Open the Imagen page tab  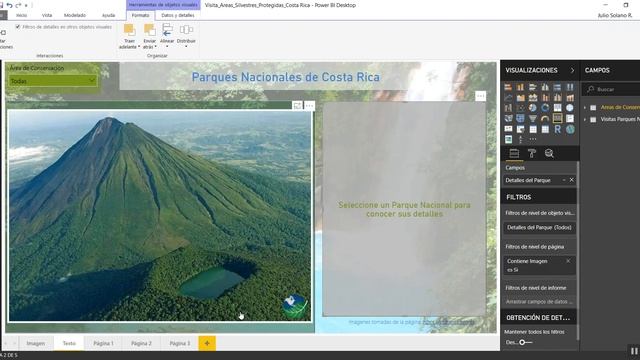coord(36,343)
